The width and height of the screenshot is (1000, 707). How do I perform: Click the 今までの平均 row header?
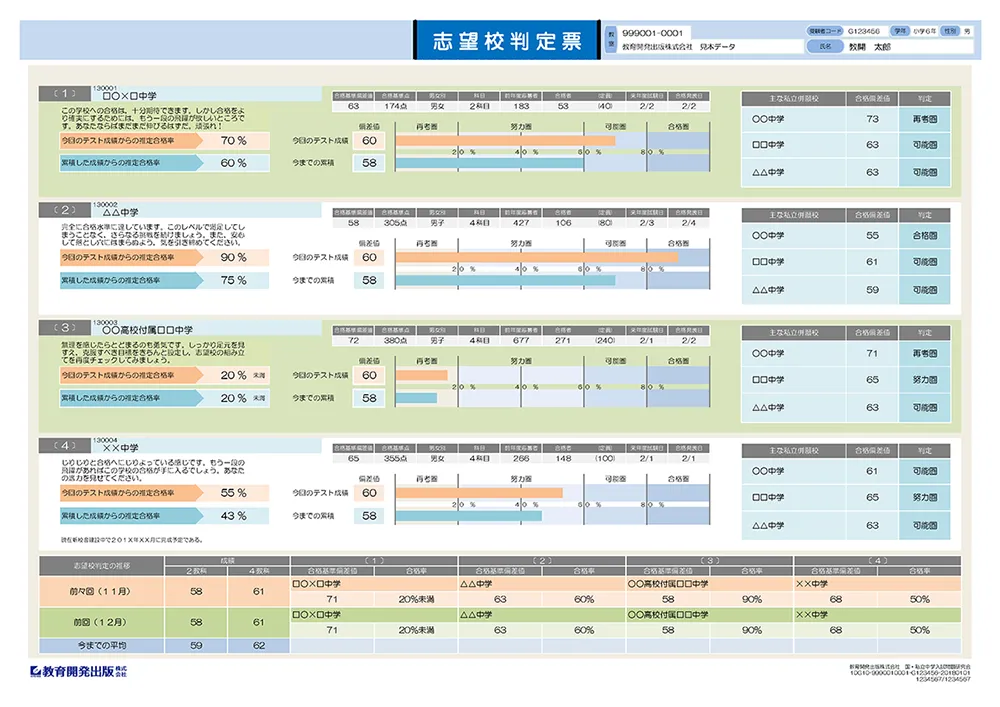coord(97,646)
